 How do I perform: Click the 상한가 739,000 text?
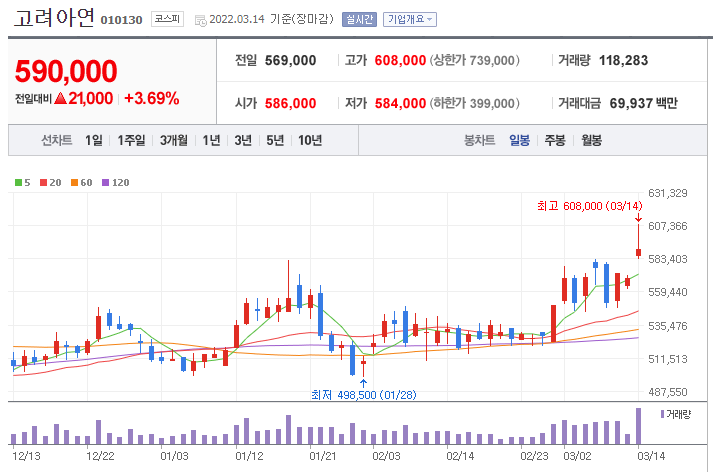[475, 60]
